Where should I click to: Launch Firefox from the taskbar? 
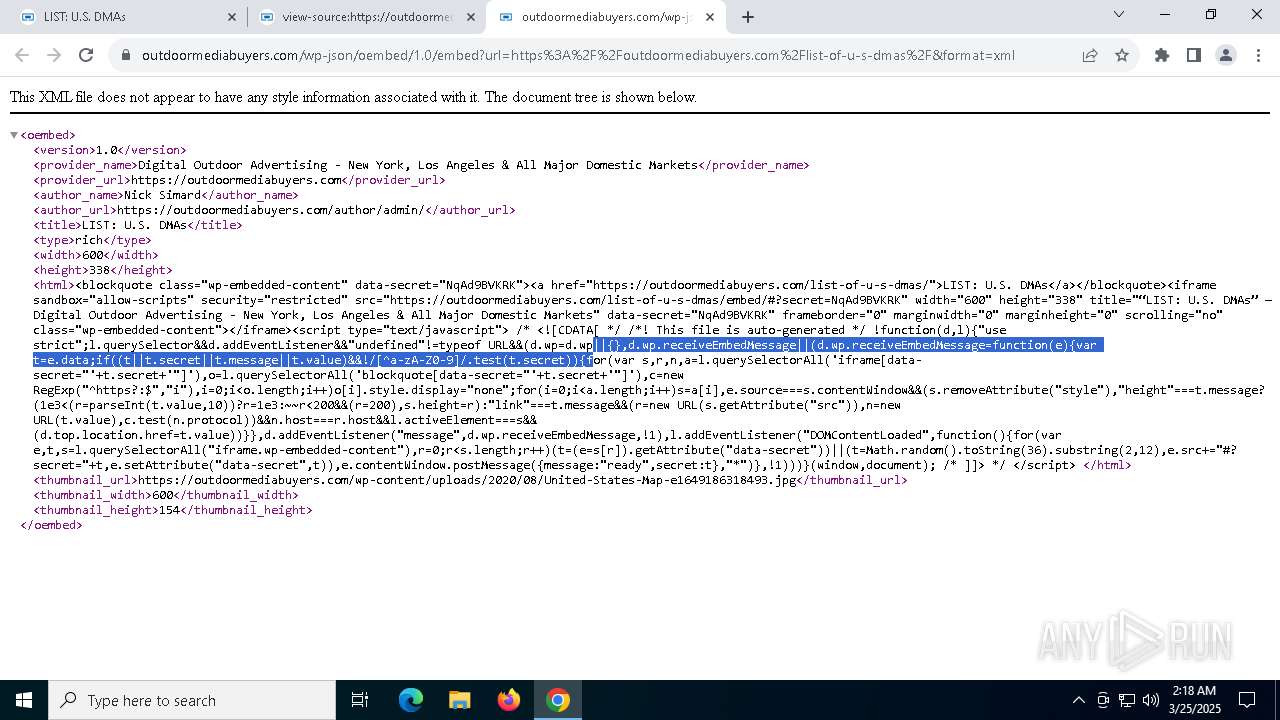(x=509, y=700)
